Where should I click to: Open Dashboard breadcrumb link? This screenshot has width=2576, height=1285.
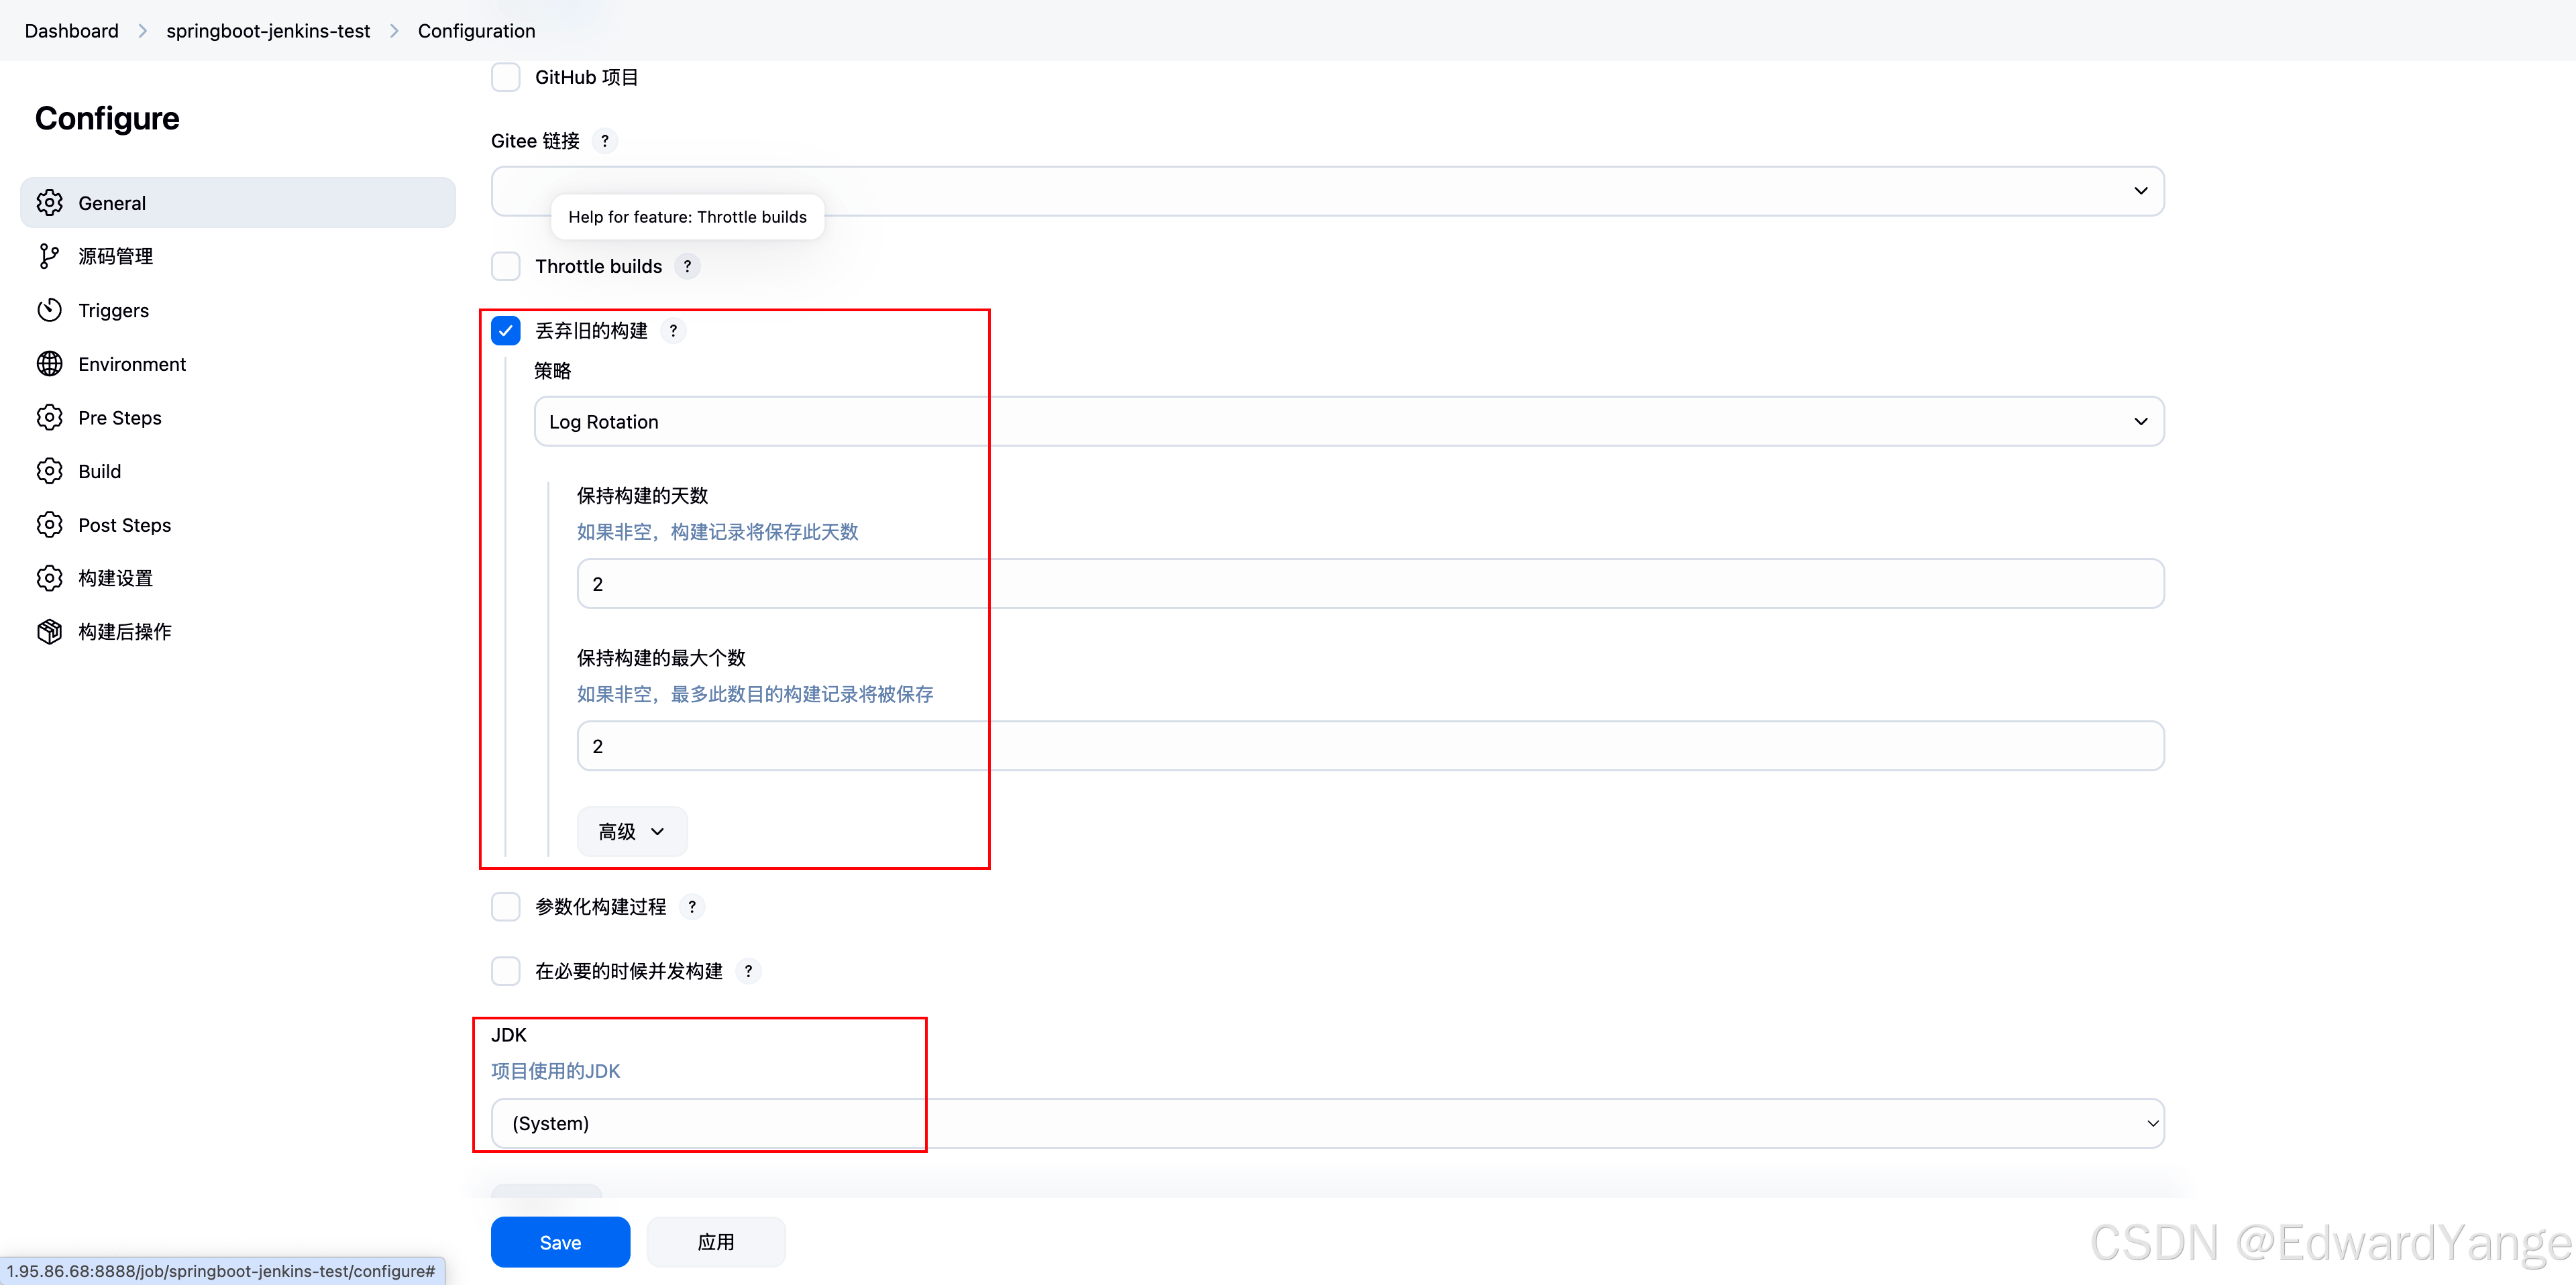click(72, 31)
